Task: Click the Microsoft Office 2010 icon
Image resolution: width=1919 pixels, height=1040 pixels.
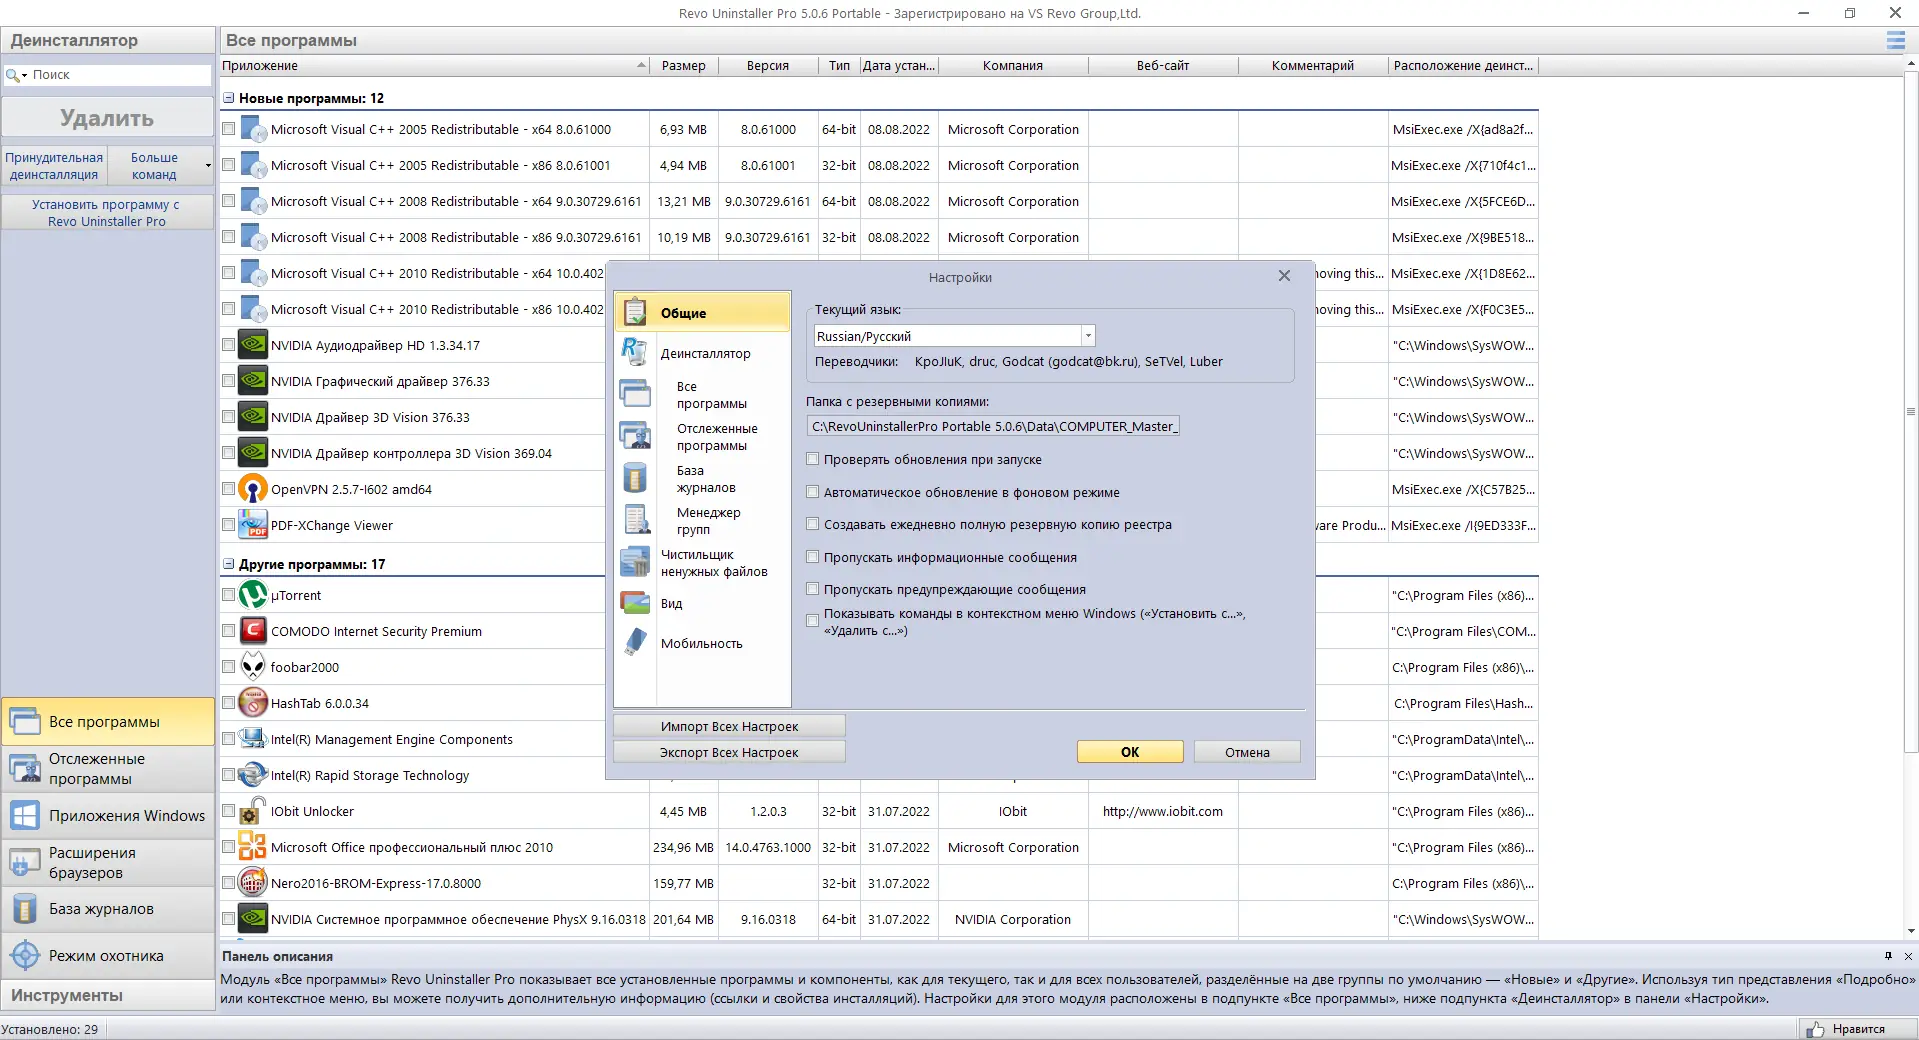Action: [x=253, y=847]
